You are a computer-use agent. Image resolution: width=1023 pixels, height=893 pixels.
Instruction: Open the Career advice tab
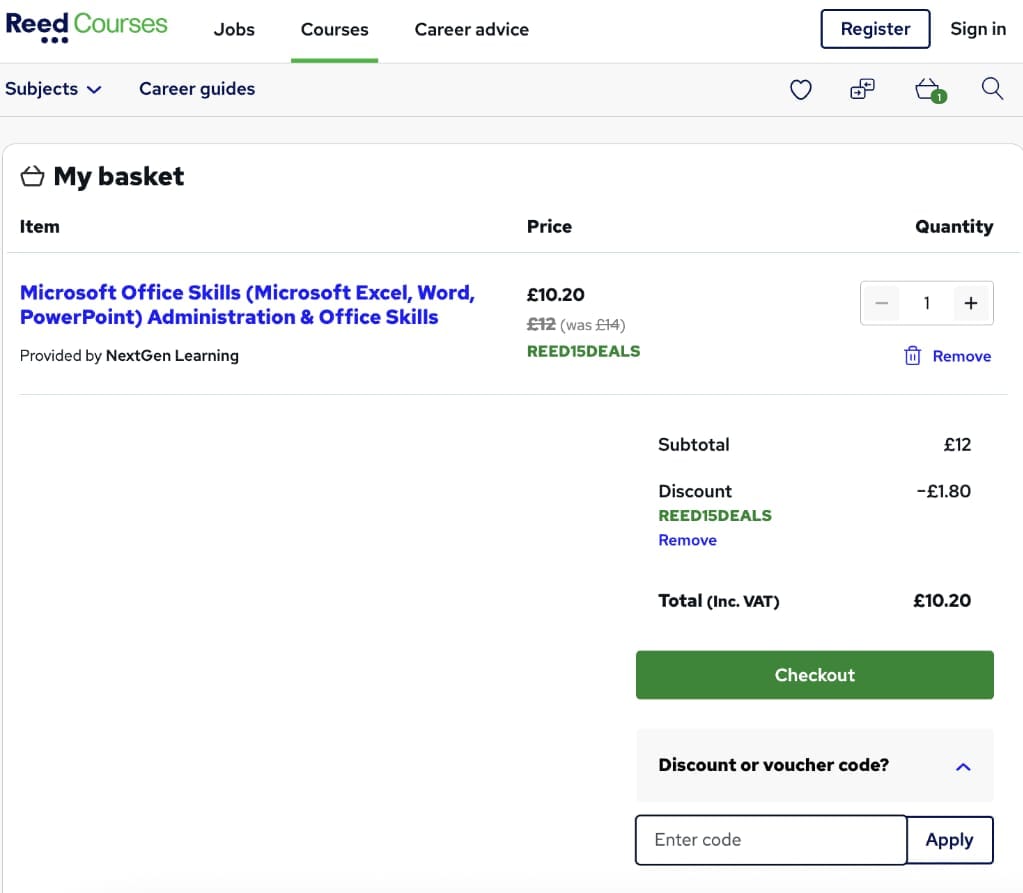click(472, 29)
